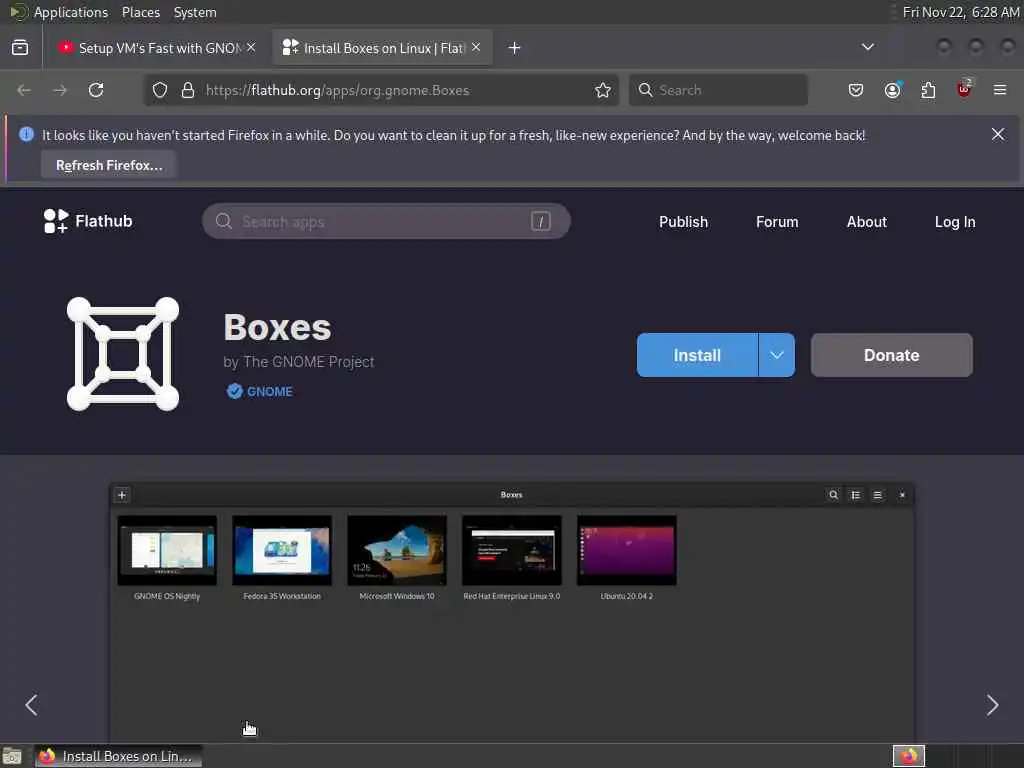This screenshot has width=1024, height=768.
Task: Click the Firefox View icon in tab bar
Action: [20, 48]
